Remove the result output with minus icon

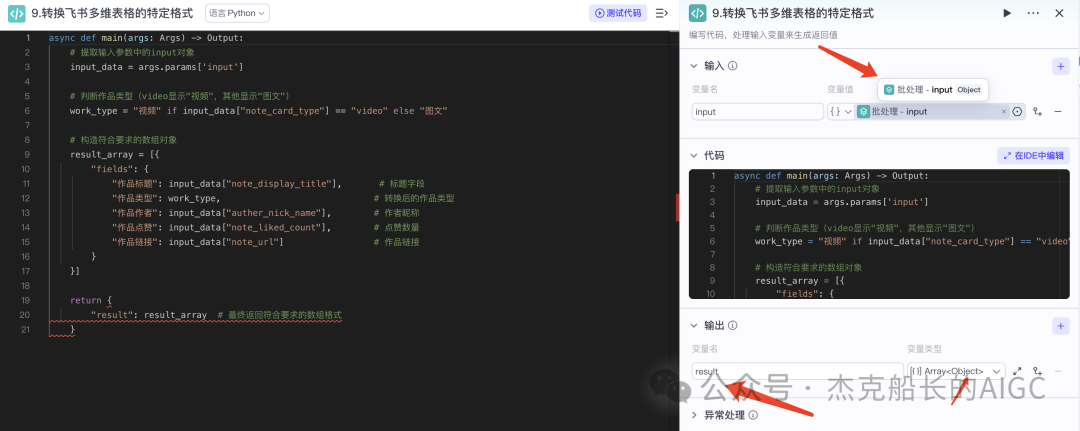click(x=1058, y=371)
